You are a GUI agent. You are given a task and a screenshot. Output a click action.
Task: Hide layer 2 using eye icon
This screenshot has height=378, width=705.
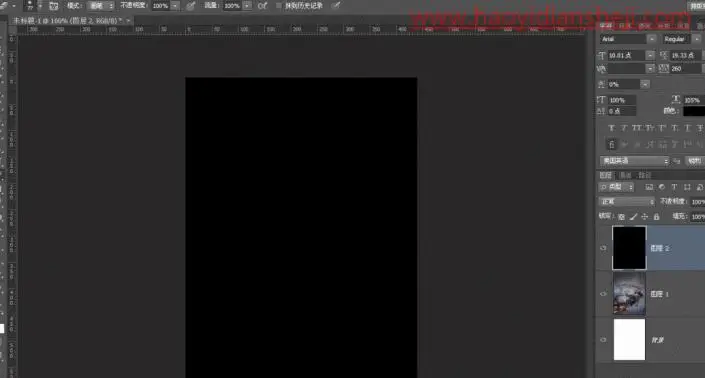tap(603, 248)
